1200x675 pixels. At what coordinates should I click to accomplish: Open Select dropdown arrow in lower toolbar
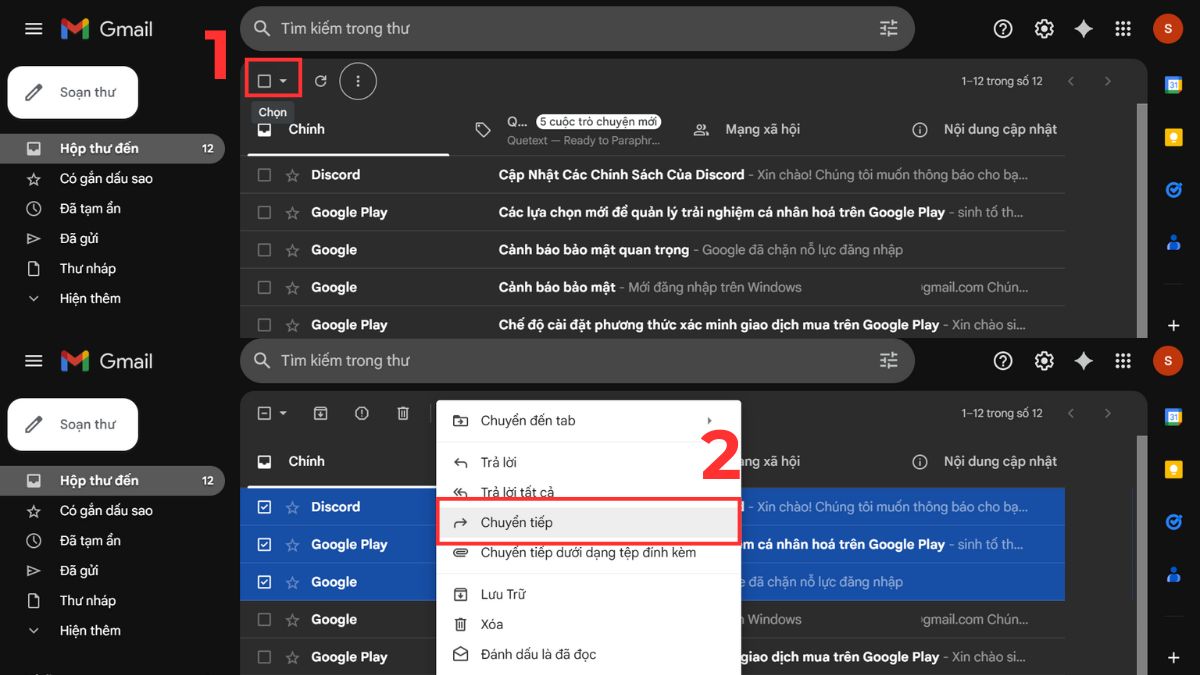284,413
